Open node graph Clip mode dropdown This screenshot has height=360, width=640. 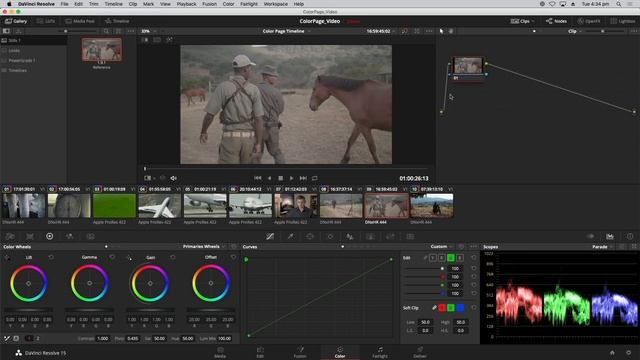(x=575, y=31)
